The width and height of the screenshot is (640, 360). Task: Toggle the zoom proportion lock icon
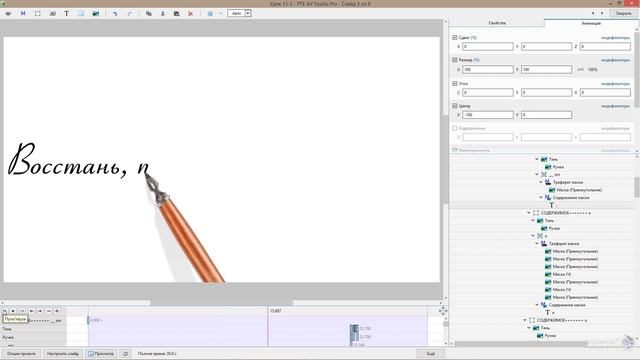580,70
